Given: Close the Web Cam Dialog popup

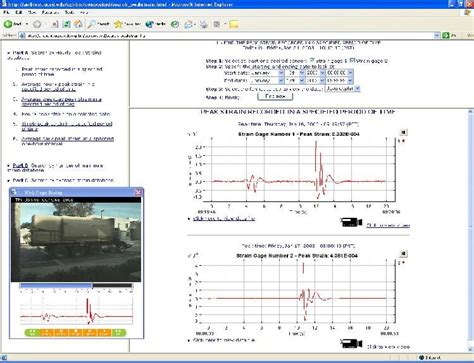Looking at the screenshot, I should [138, 192].
